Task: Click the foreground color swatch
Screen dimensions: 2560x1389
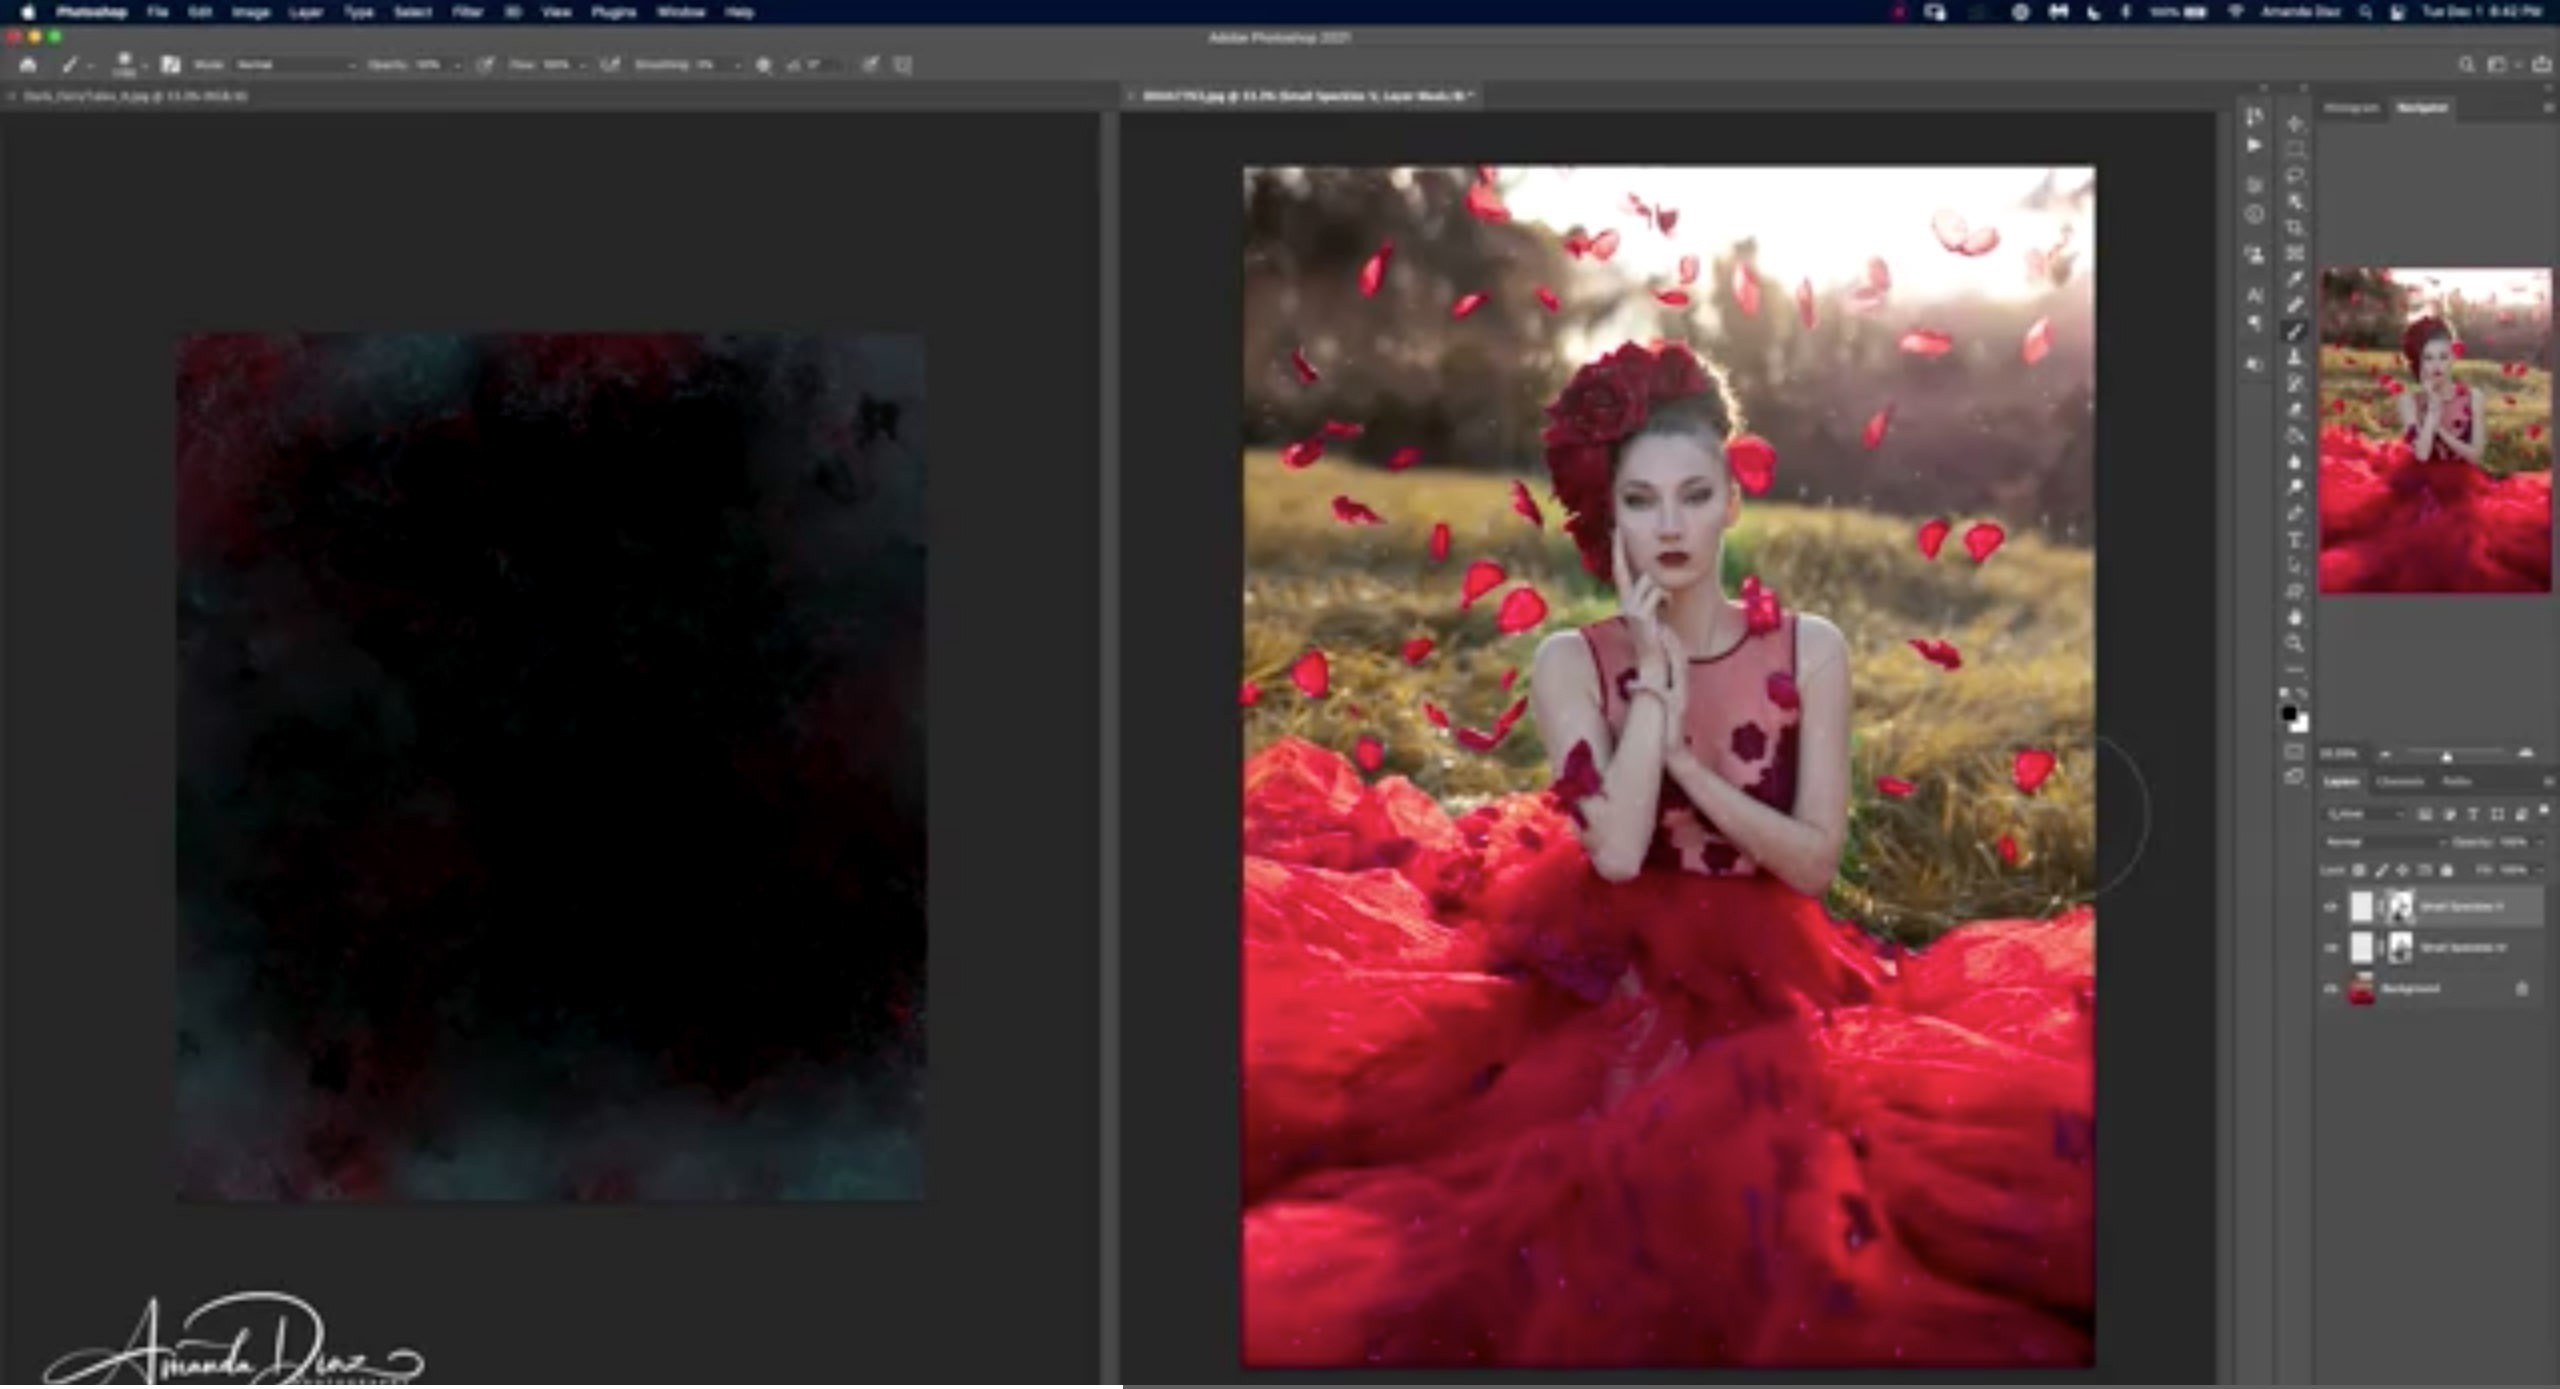Action: [x=2289, y=713]
